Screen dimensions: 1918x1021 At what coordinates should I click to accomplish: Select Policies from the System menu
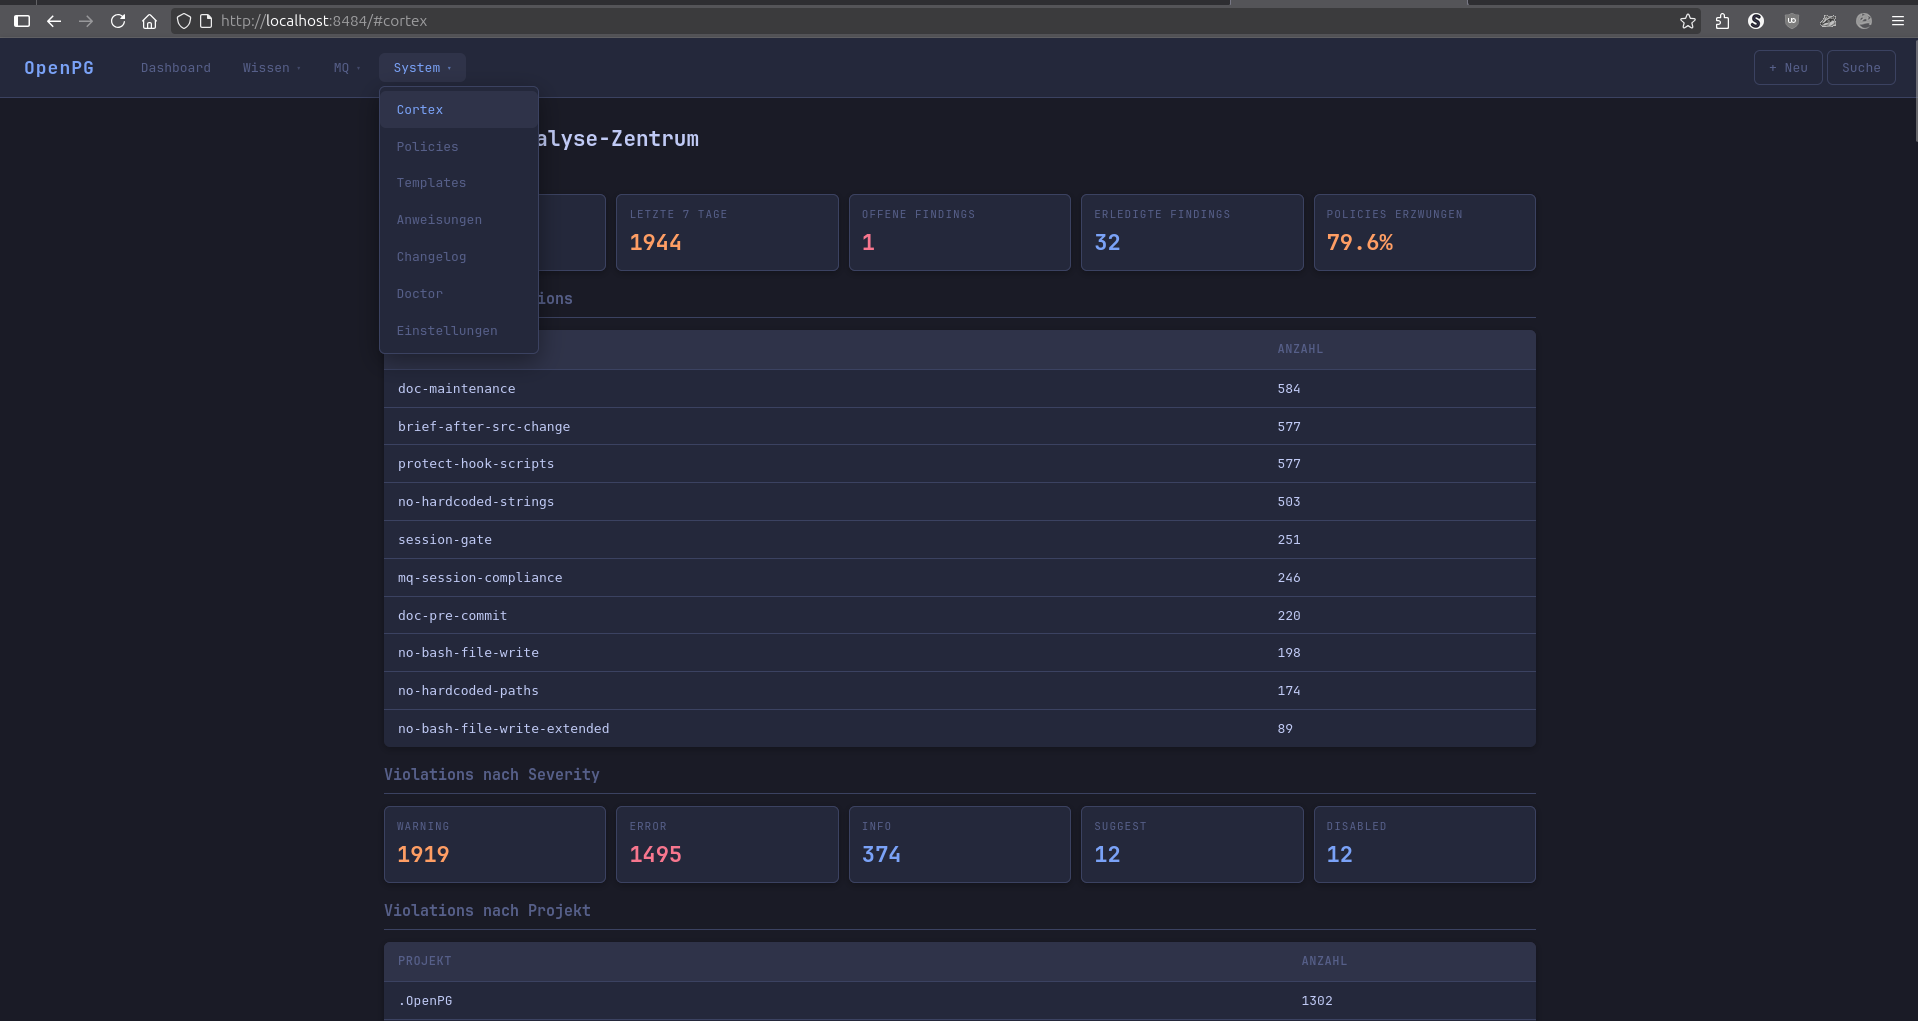pyautogui.click(x=427, y=147)
